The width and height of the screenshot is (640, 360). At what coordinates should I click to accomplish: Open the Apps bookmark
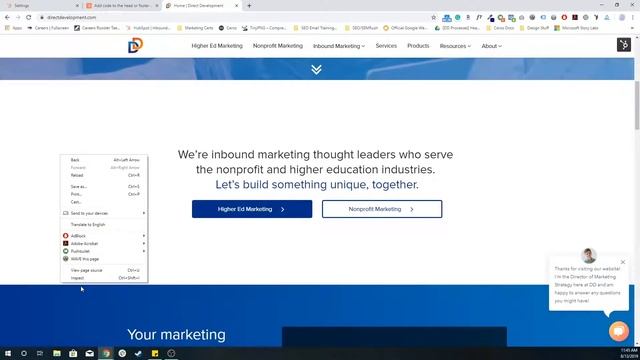[13, 28]
